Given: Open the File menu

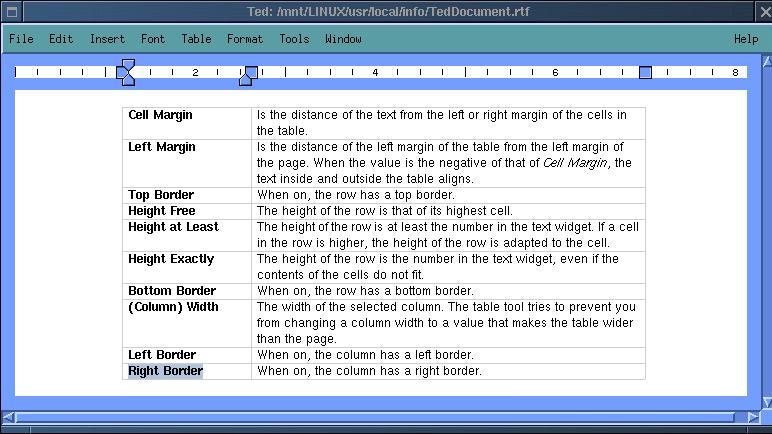Looking at the screenshot, I should (x=21, y=39).
